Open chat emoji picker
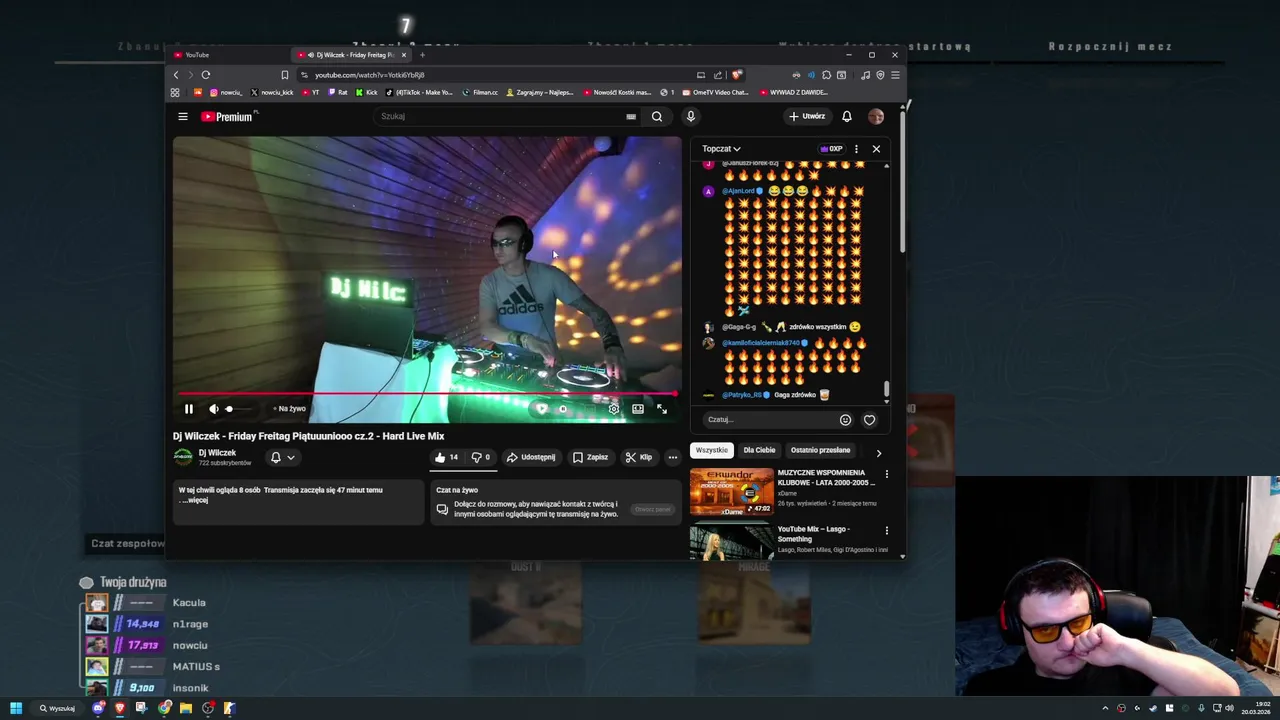Image resolution: width=1280 pixels, height=720 pixels. pyautogui.click(x=845, y=420)
